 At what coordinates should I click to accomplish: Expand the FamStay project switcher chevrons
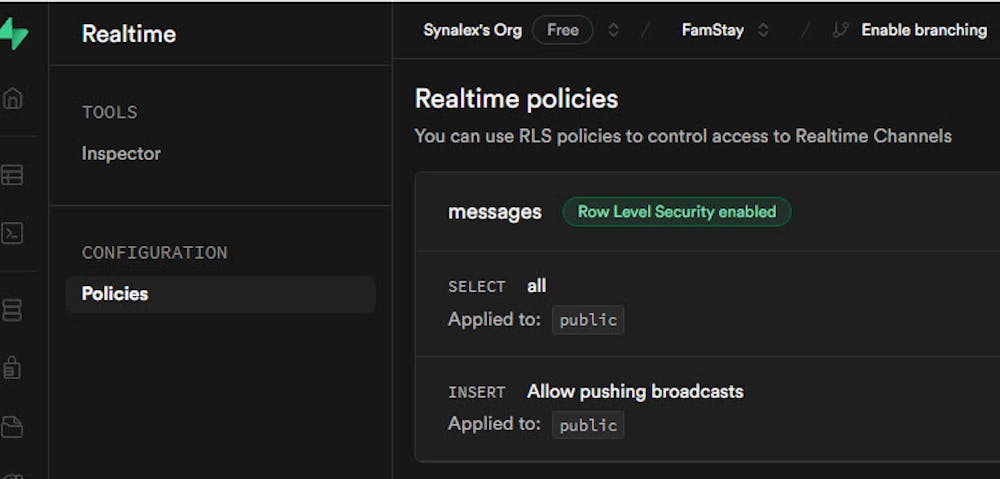click(x=763, y=30)
